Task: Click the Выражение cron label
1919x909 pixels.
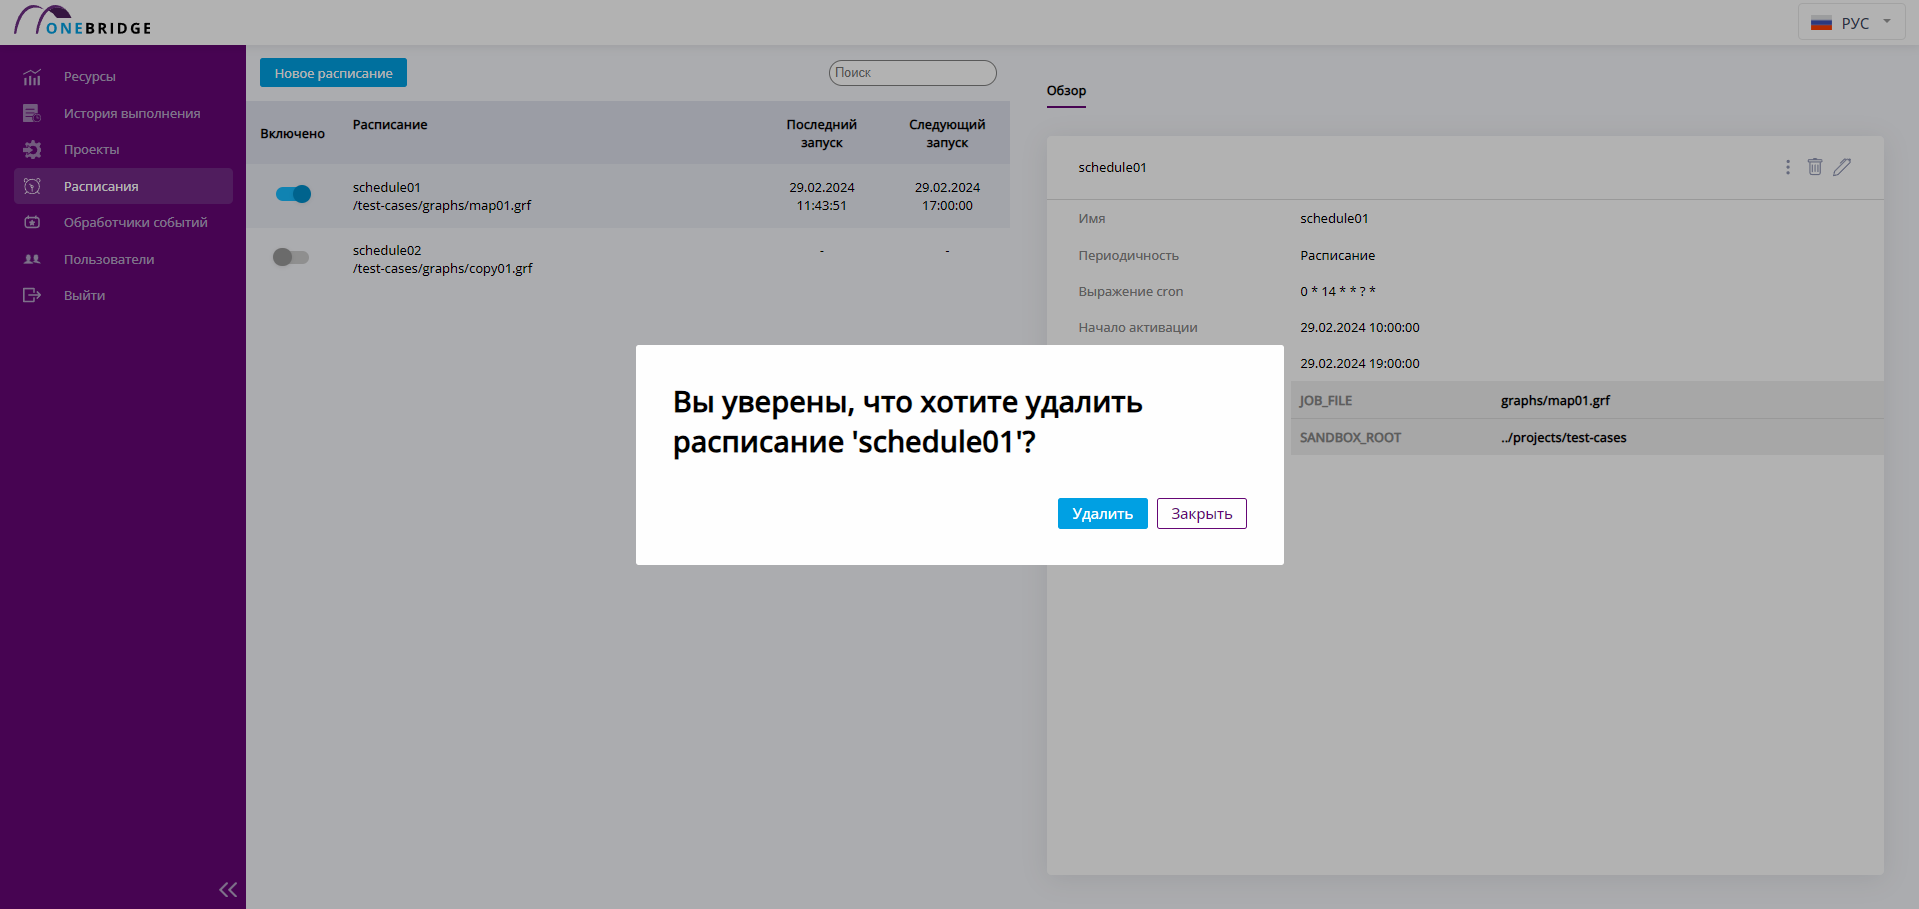Action: 1130,291
